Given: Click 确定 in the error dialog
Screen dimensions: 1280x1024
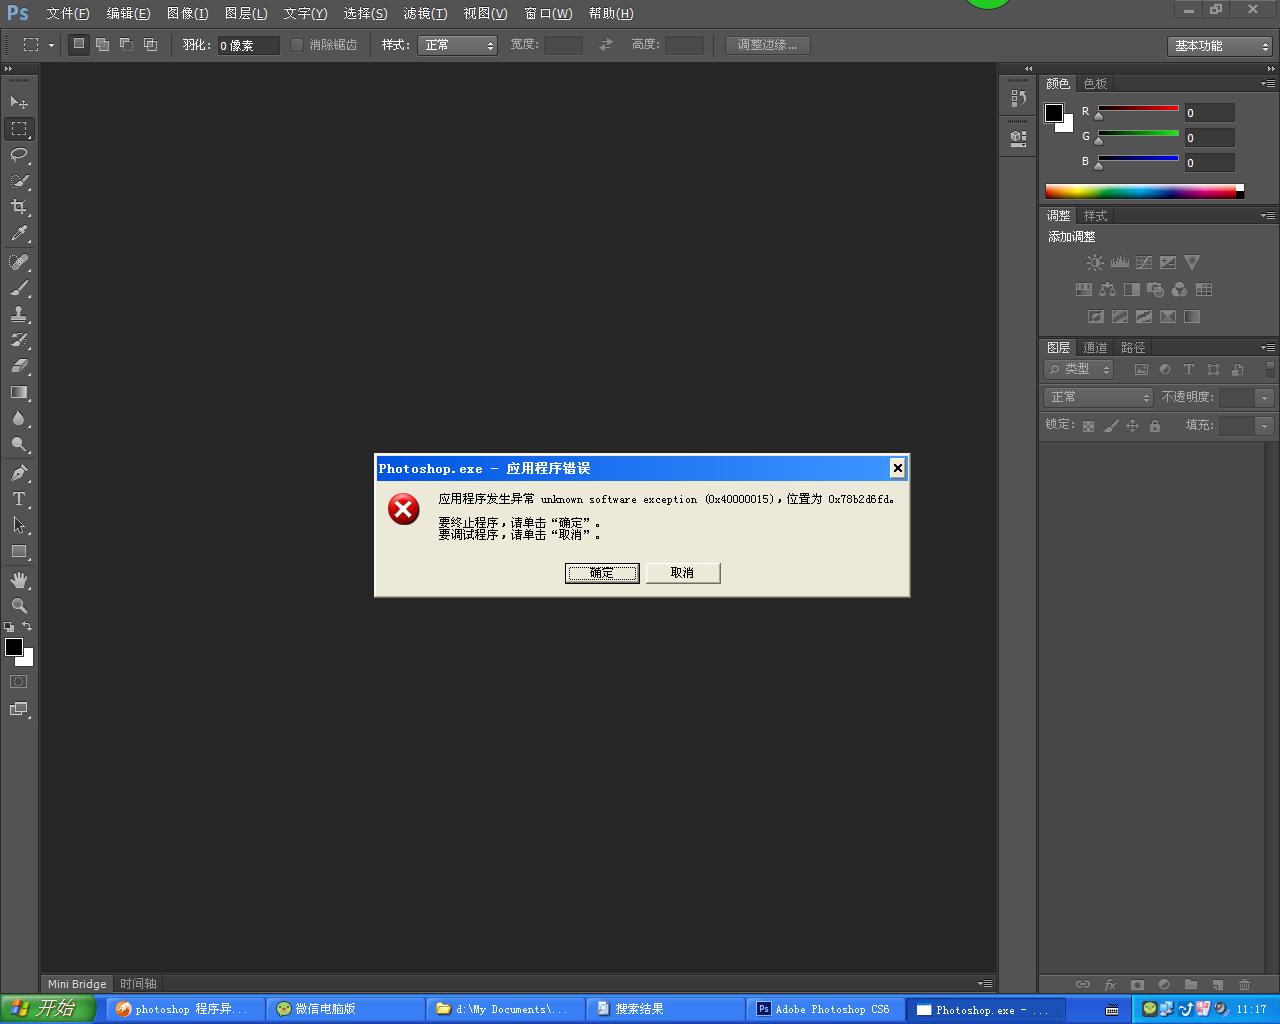Looking at the screenshot, I should point(602,573).
